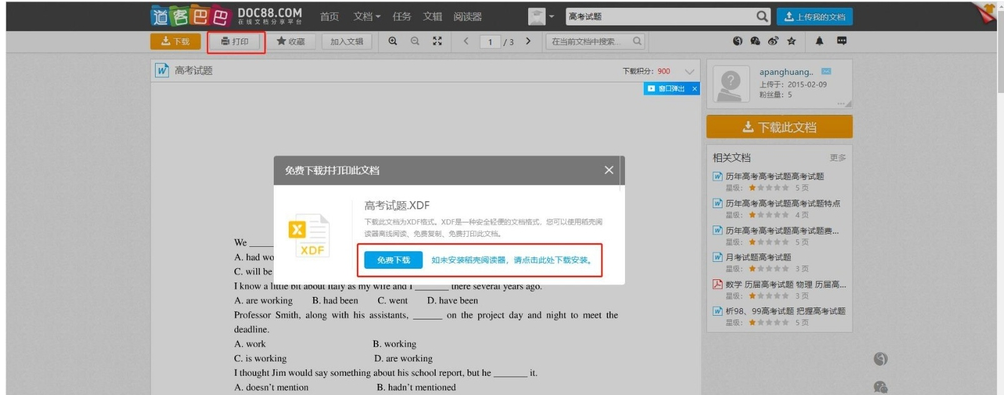Viewport: 1004px width, 395px height.
Task: Open the 文辑 menu item
Action: tap(432, 17)
